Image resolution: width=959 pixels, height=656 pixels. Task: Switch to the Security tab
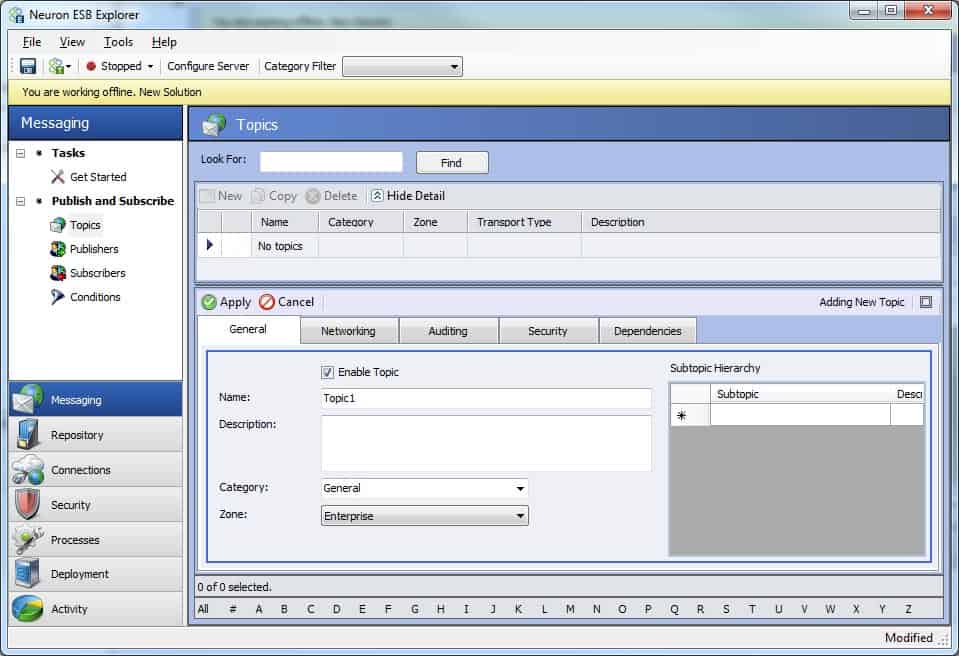point(548,331)
